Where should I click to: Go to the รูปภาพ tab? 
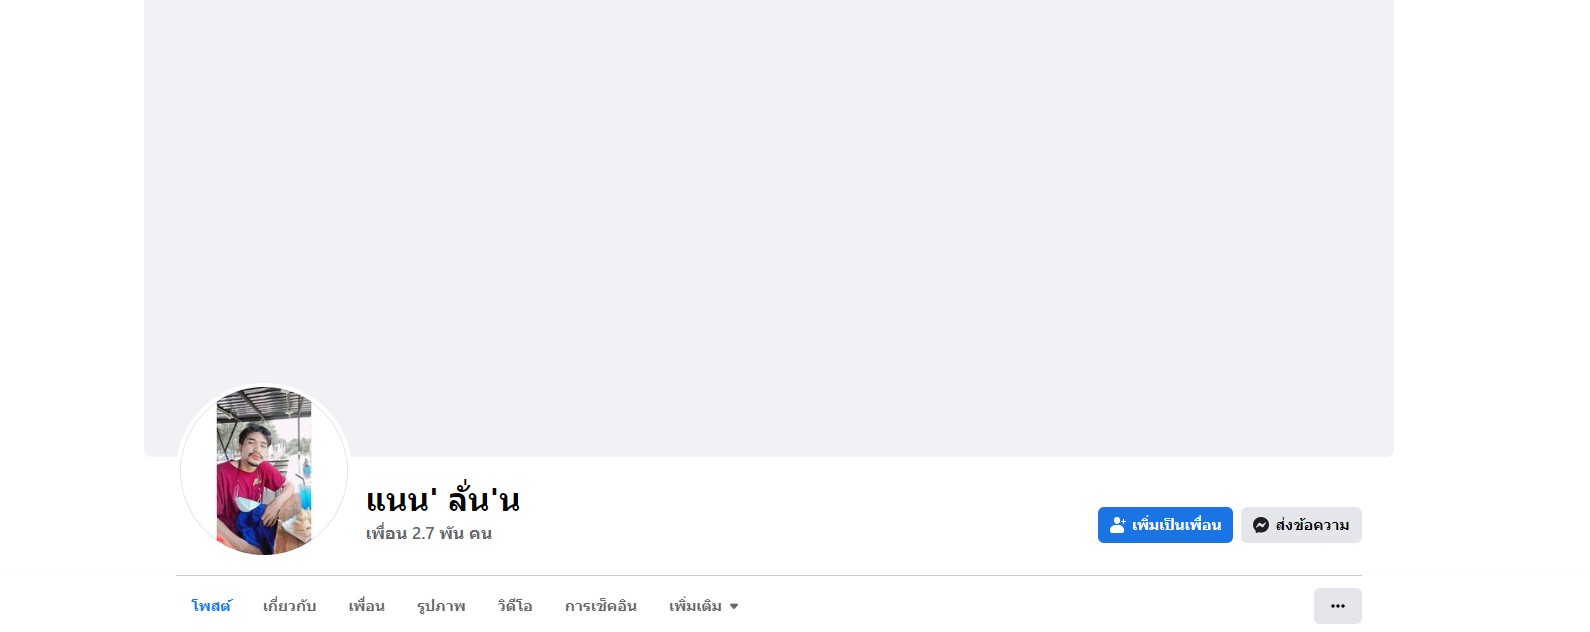pyautogui.click(x=441, y=606)
